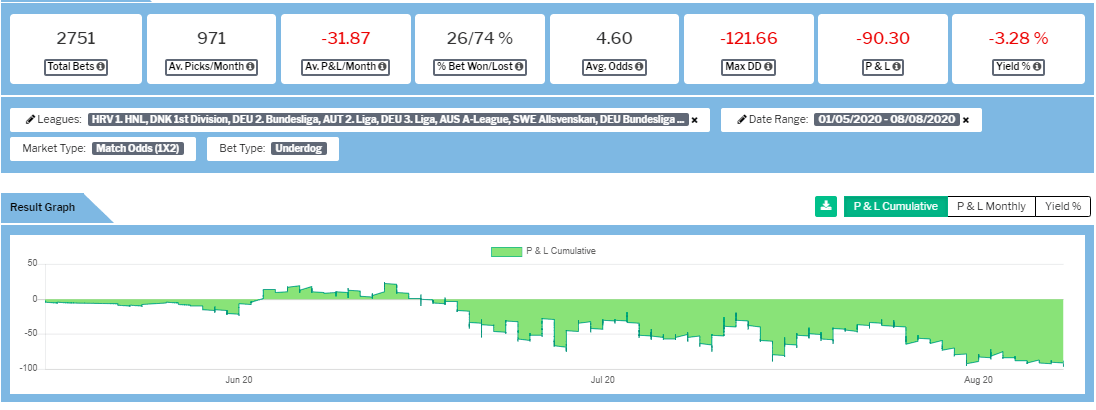
Task: Select the 4.60 average odds value
Action: 614,38
